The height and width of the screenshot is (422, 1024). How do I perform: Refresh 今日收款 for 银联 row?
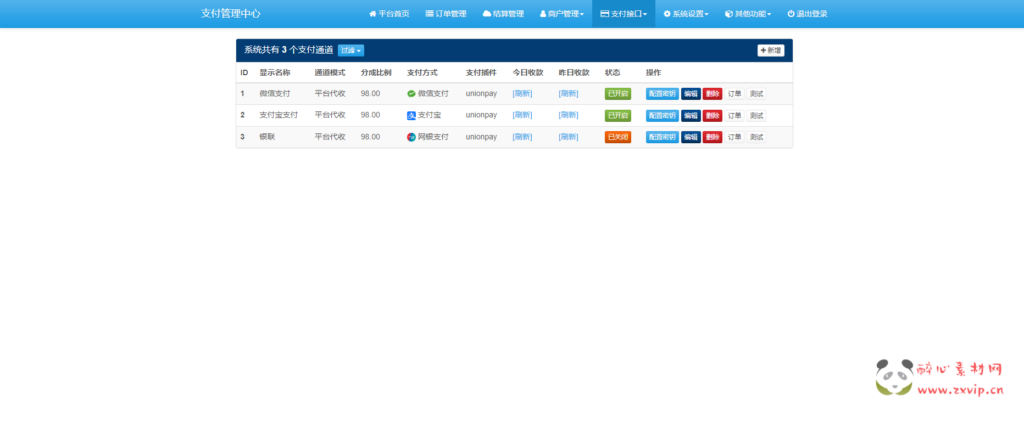coord(522,137)
